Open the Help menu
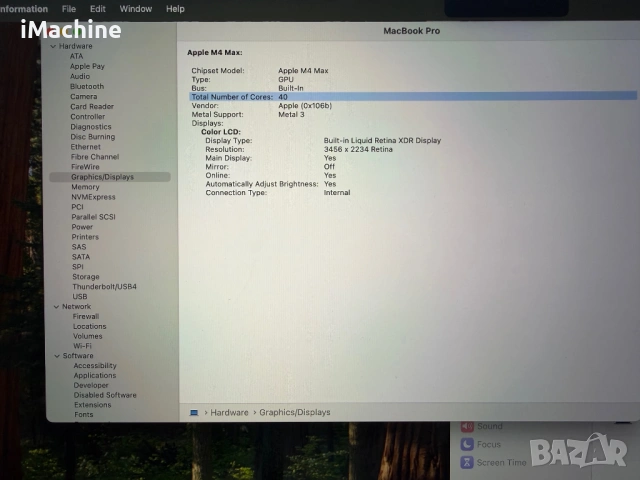 175,9
